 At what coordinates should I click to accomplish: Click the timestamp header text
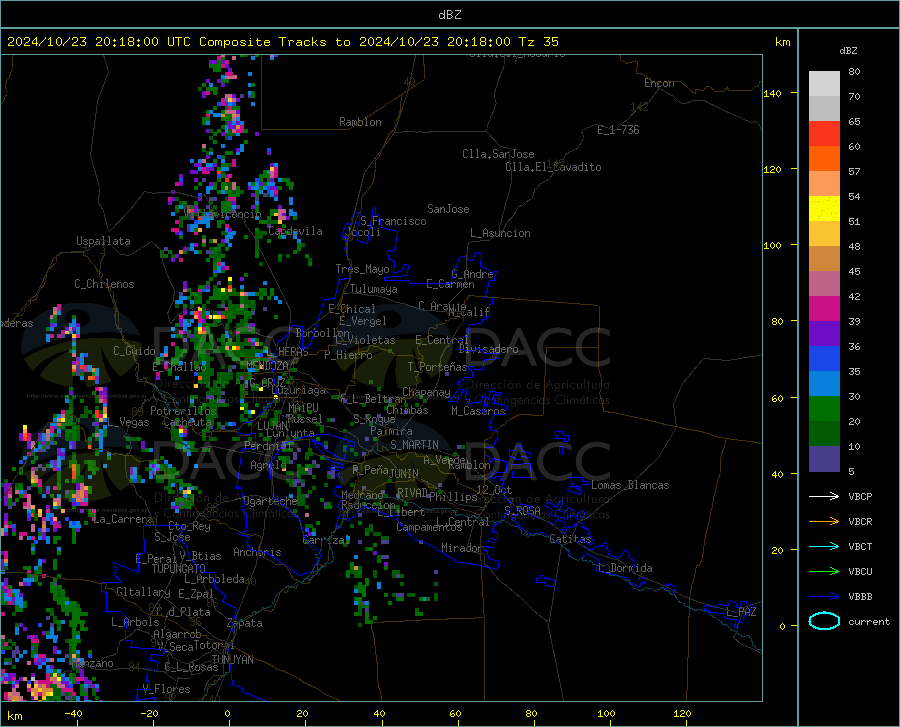[x=282, y=42]
